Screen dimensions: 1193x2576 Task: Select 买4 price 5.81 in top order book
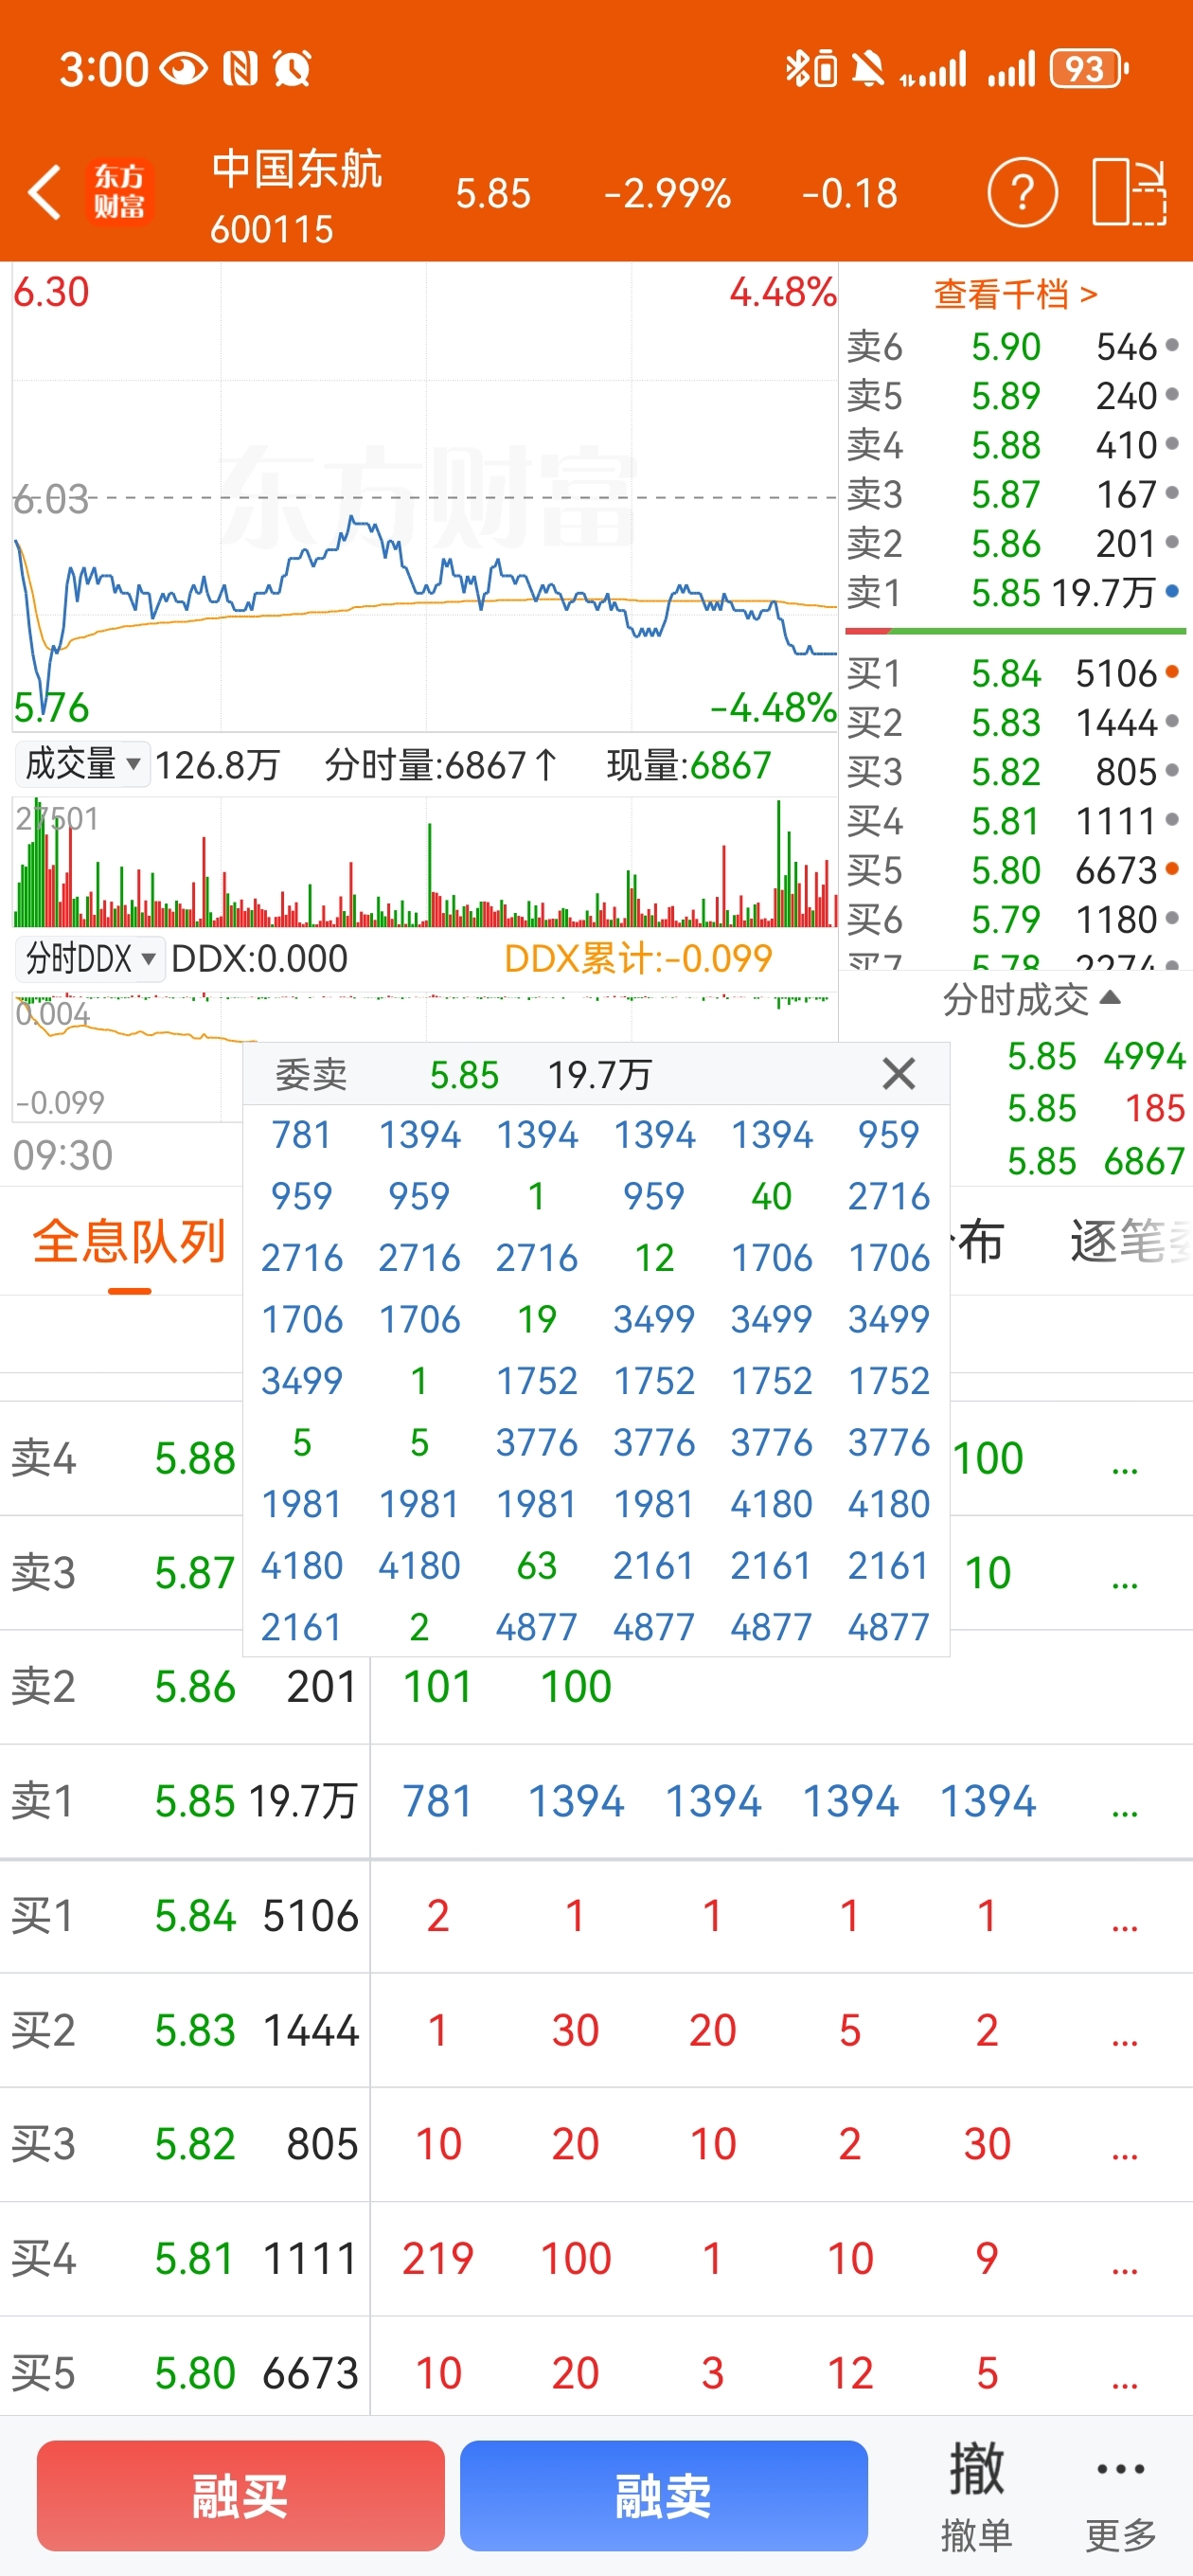click(1006, 820)
